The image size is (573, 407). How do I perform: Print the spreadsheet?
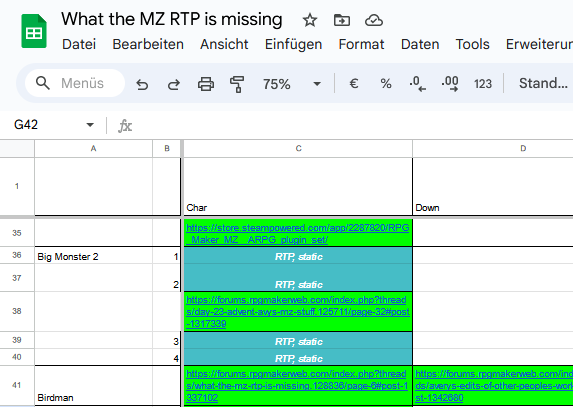click(x=206, y=84)
